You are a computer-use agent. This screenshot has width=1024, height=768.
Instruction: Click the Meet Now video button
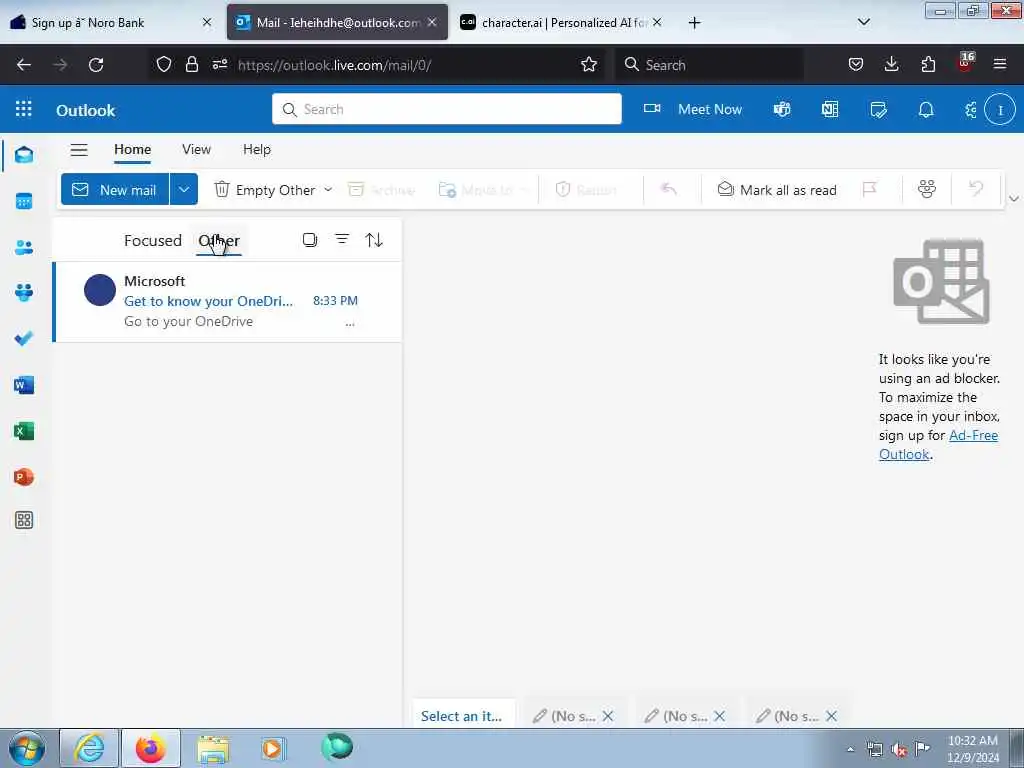(693, 109)
